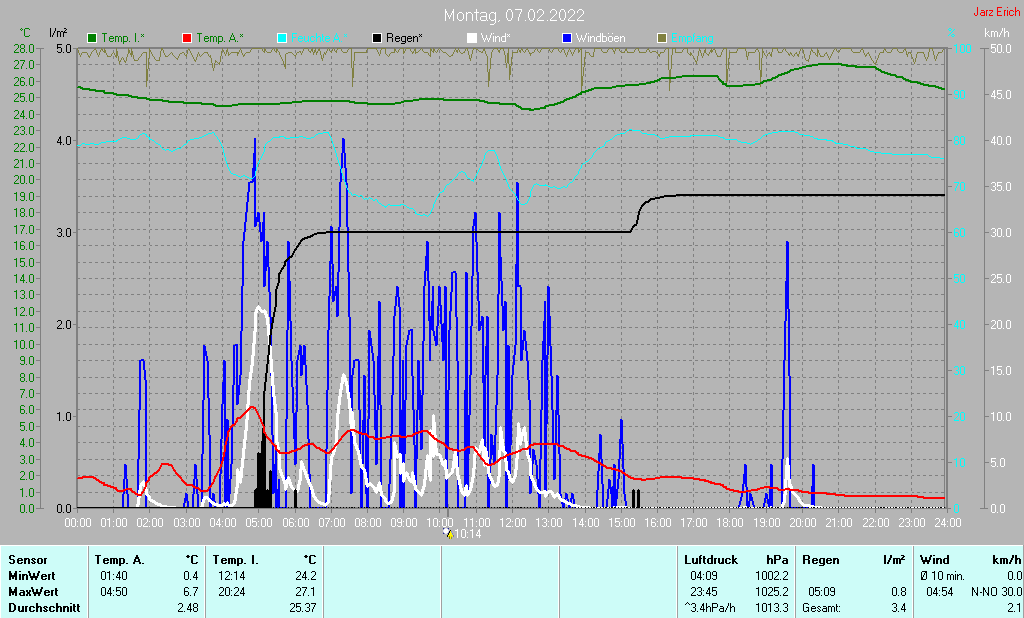Click the °C axis unit label at top left
Screen dimensions: 1024x618
pos(26,33)
